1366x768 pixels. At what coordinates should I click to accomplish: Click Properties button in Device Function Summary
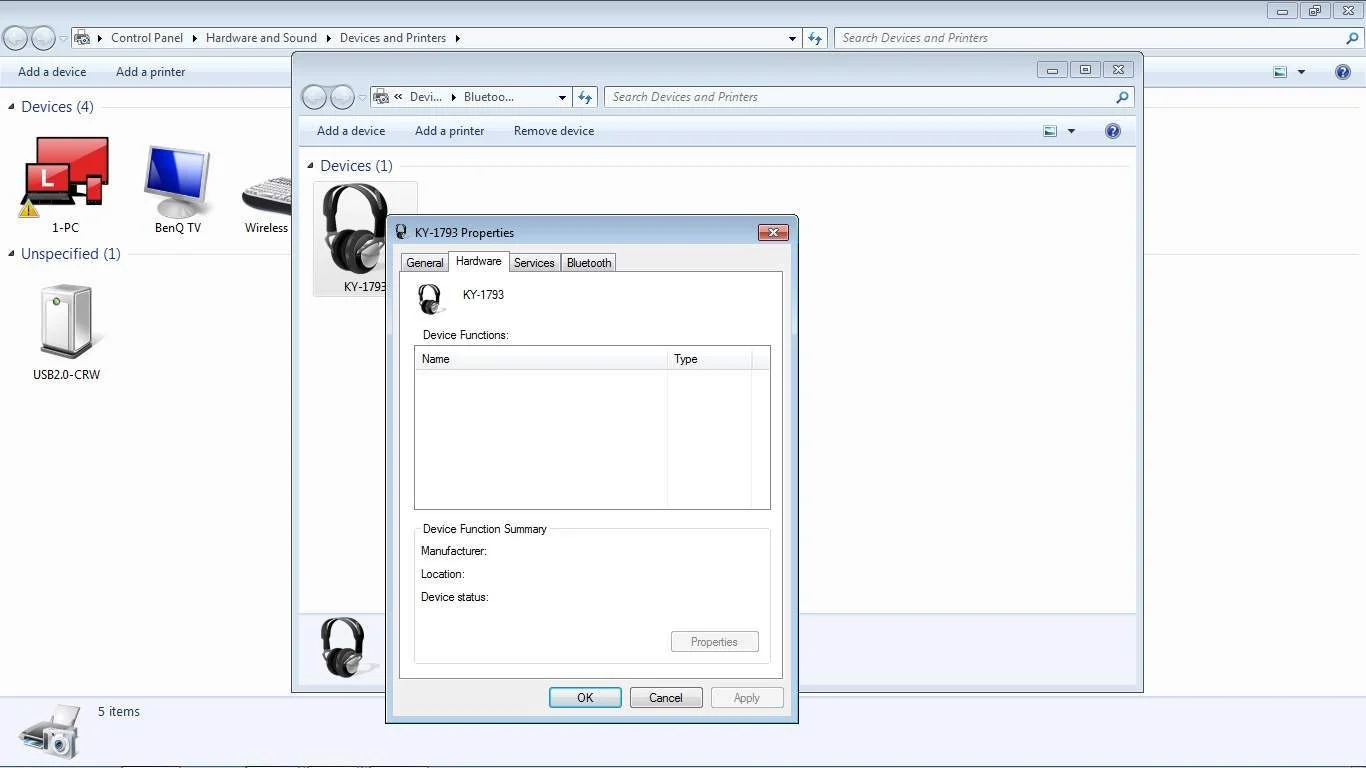(714, 642)
